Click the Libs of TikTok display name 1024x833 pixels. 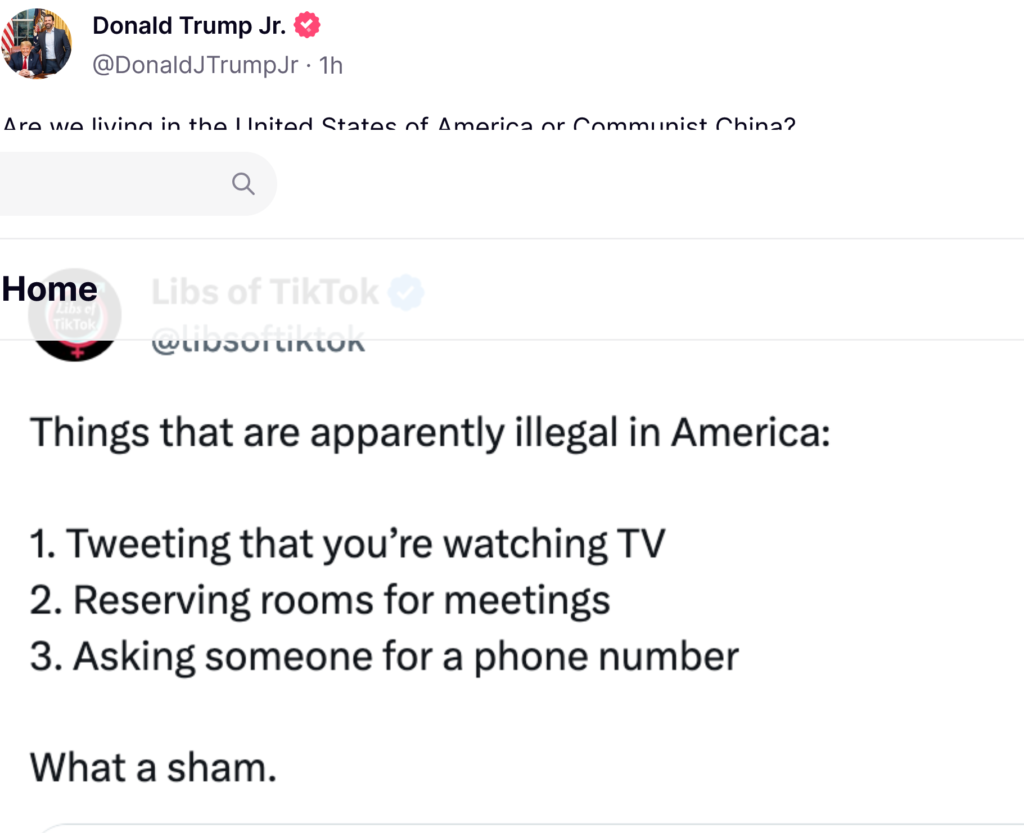(265, 292)
